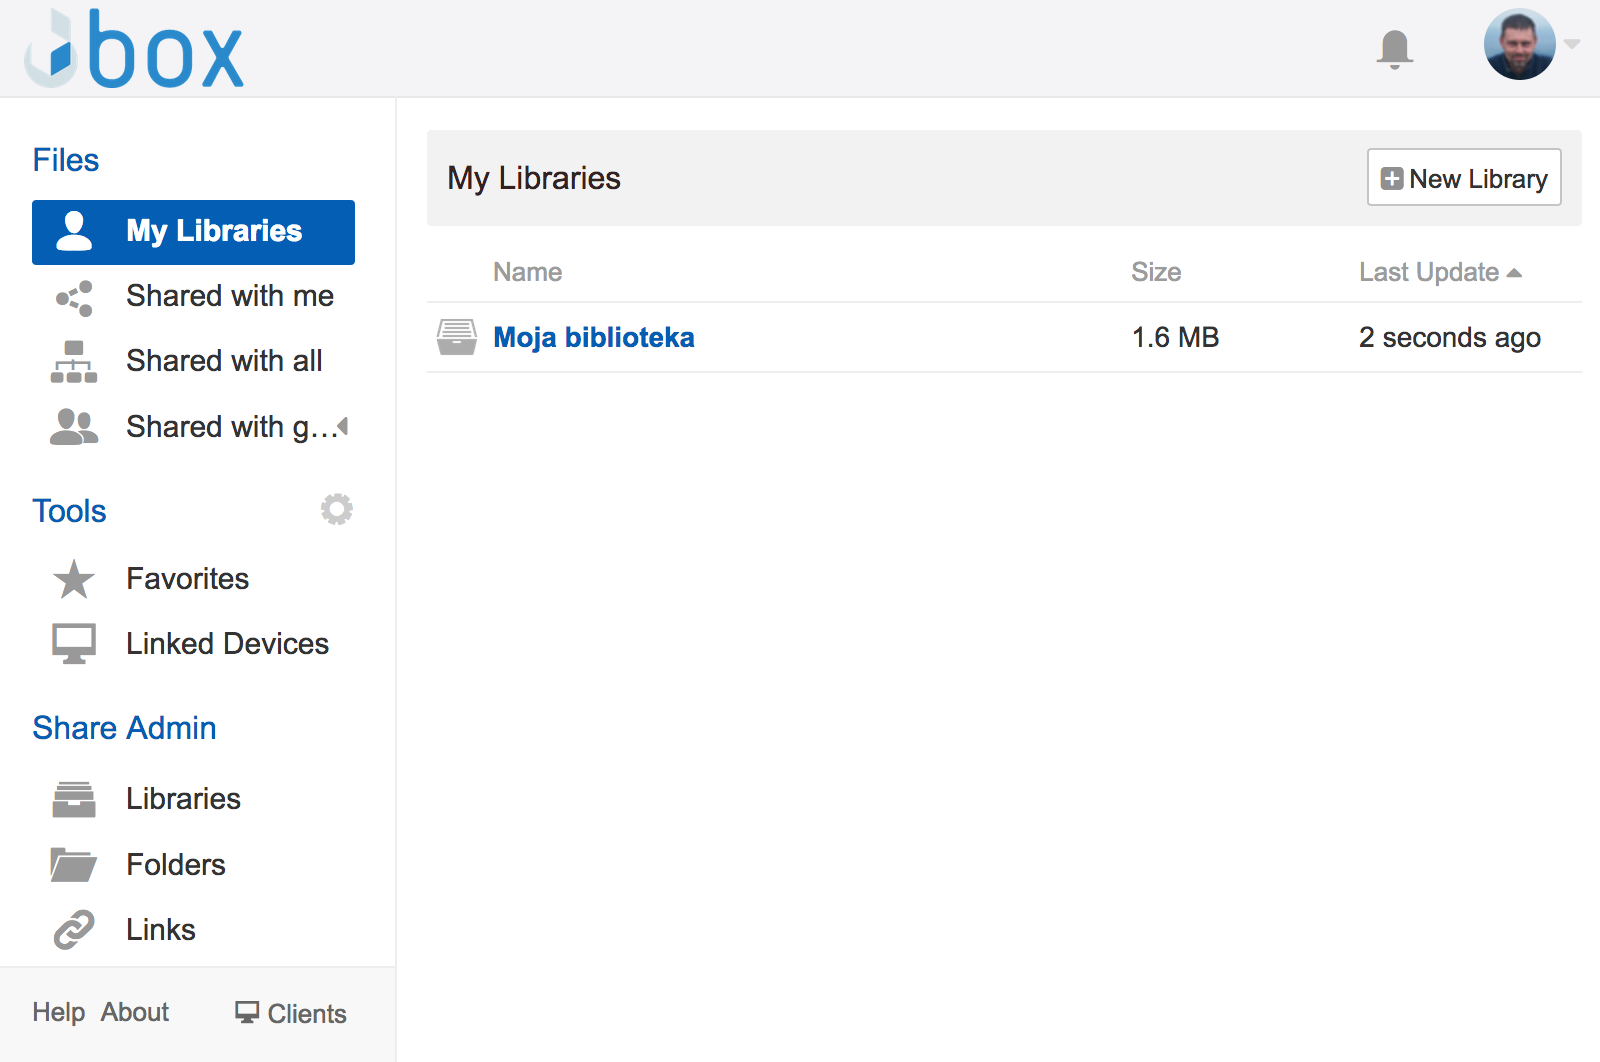Image resolution: width=1600 pixels, height=1062 pixels.
Task: Click the Share Admin Libraries drawer icon
Action: coord(74,799)
